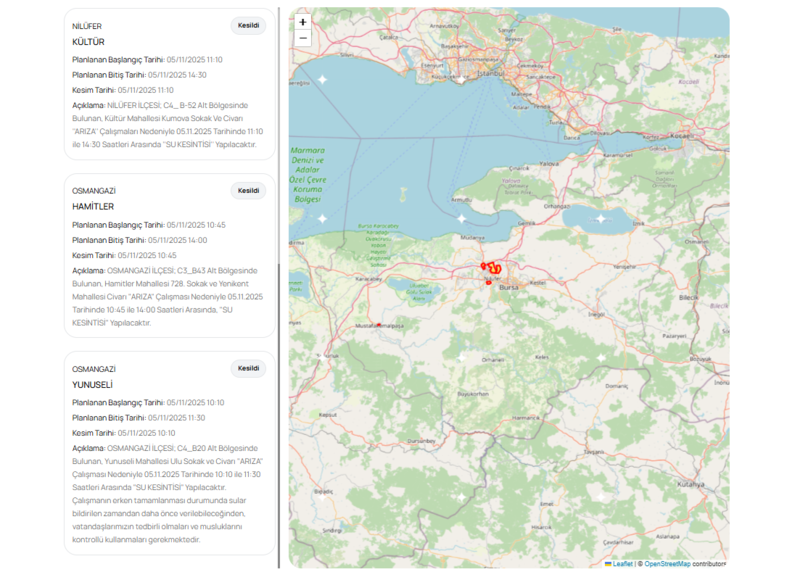Click the NİLÜFER district label on first card

pos(87,26)
